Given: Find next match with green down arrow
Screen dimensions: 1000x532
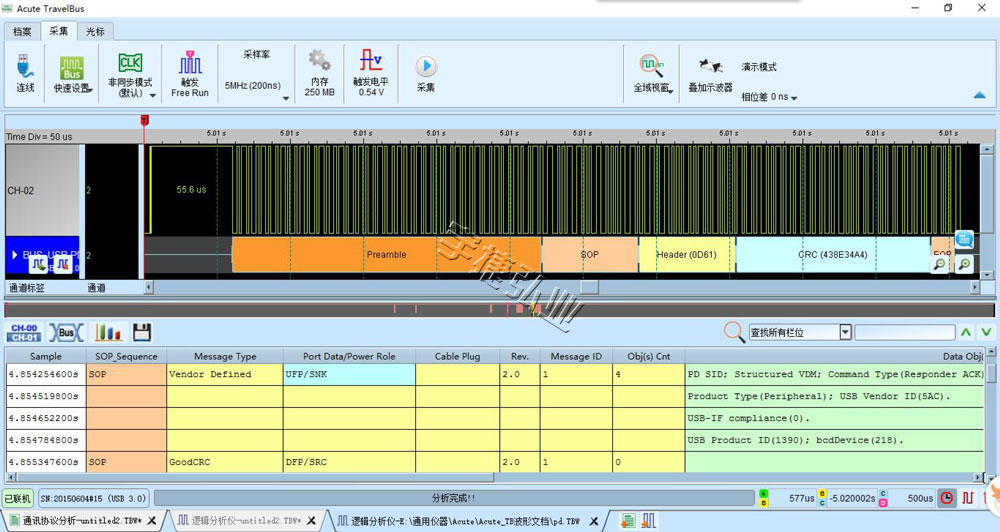Looking at the screenshot, I should [986, 332].
